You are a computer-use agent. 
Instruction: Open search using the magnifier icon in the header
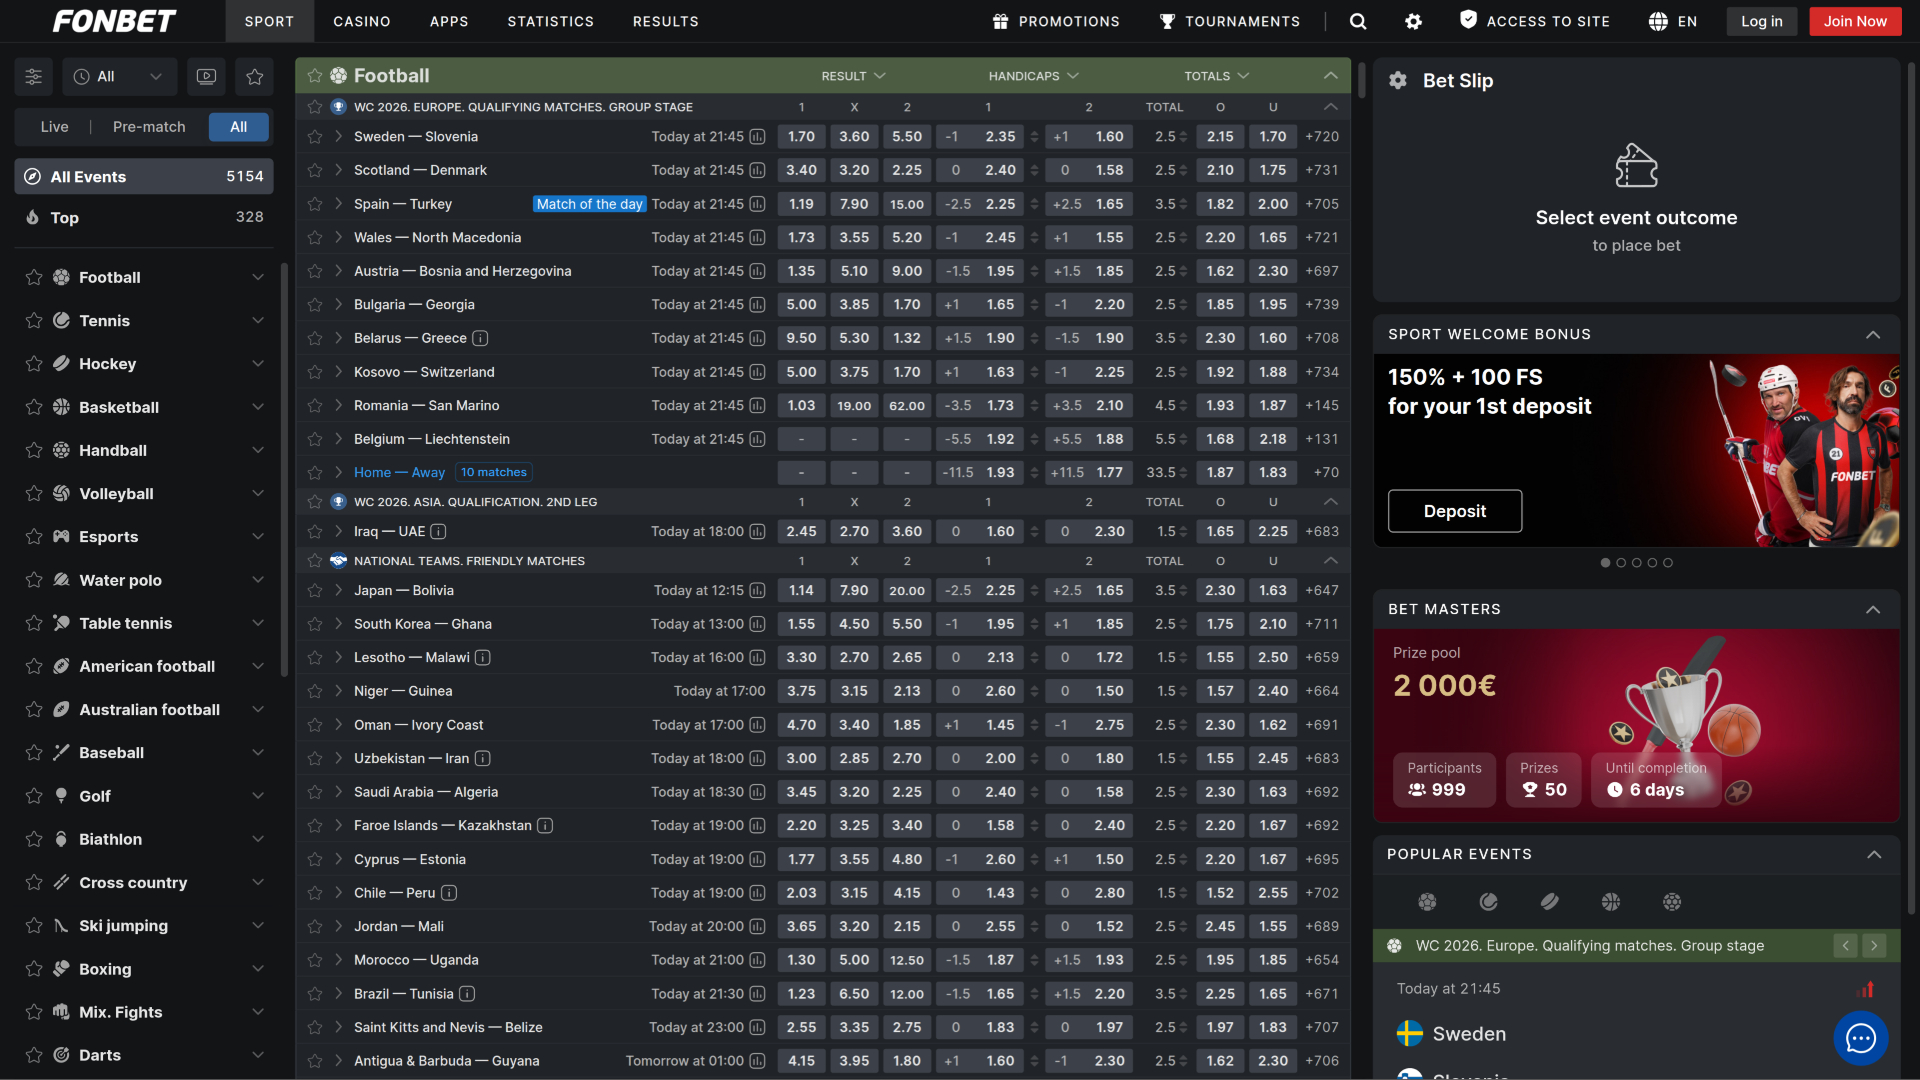pyautogui.click(x=1357, y=21)
